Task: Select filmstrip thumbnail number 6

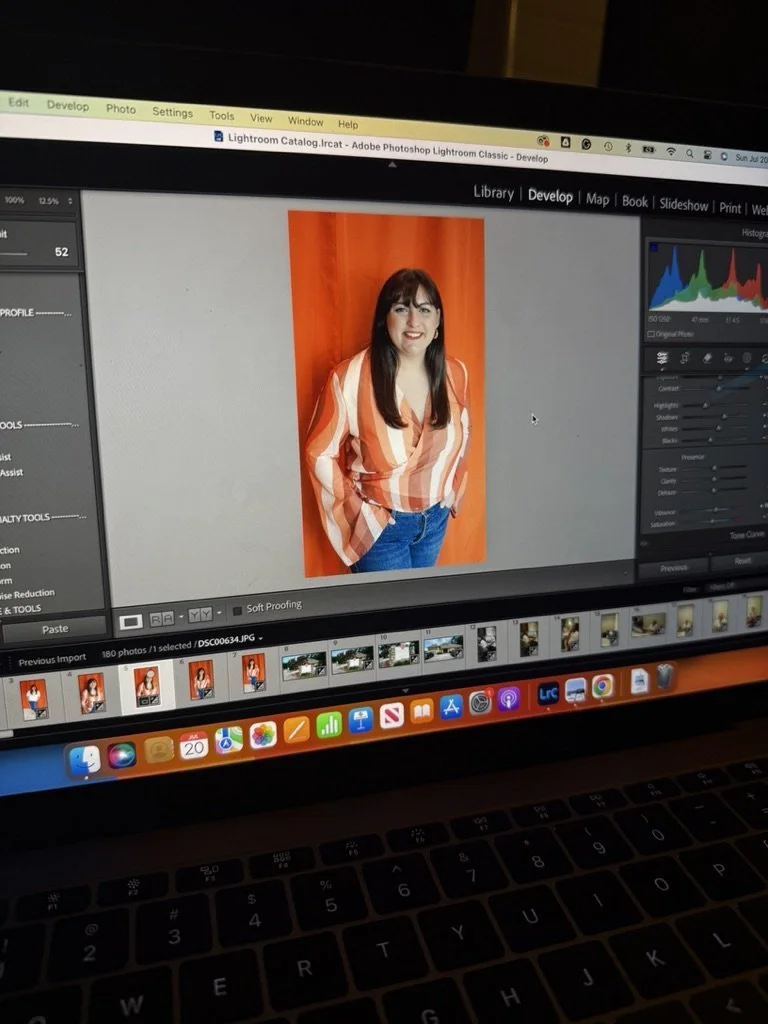Action: [201, 680]
